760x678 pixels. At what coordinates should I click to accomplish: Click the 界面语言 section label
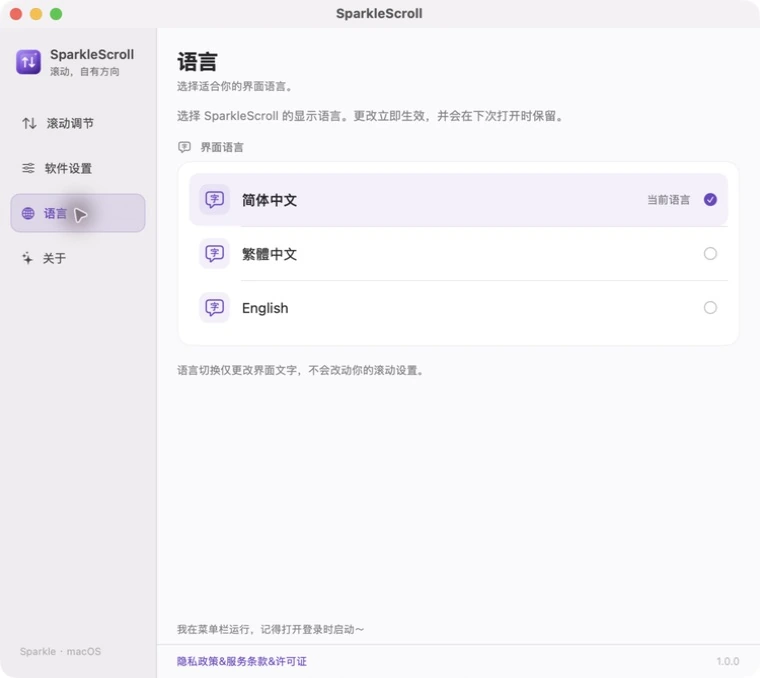pyautogui.click(x=222, y=147)
